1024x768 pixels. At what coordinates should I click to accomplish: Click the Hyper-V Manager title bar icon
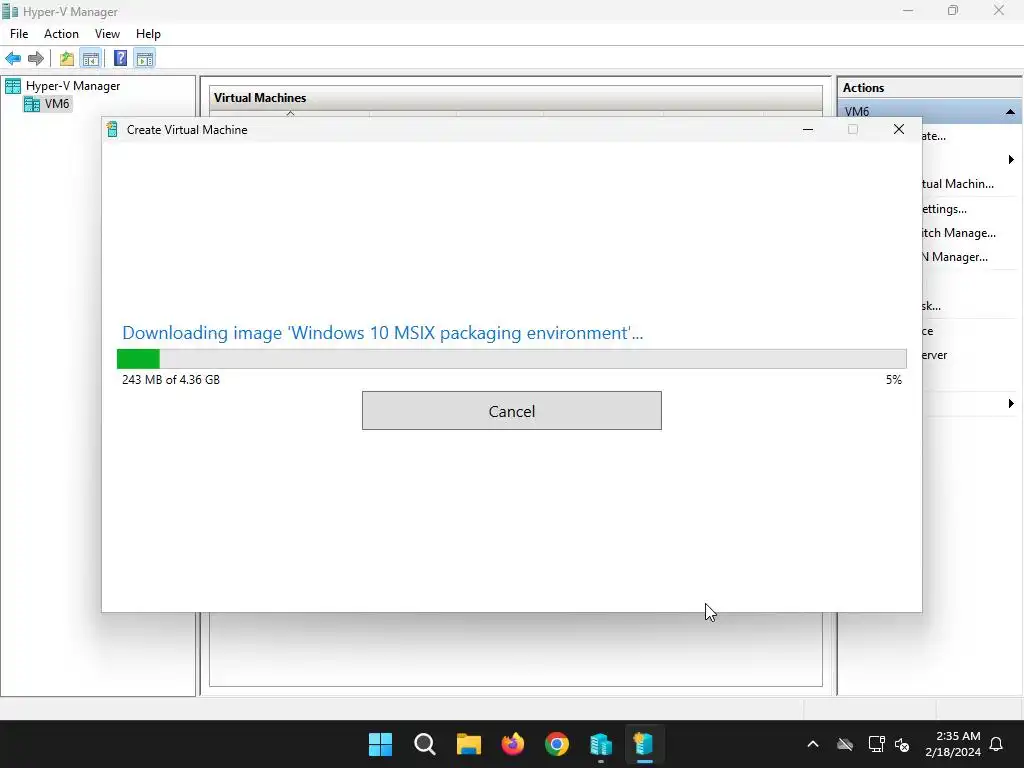[x=10, y=11]
